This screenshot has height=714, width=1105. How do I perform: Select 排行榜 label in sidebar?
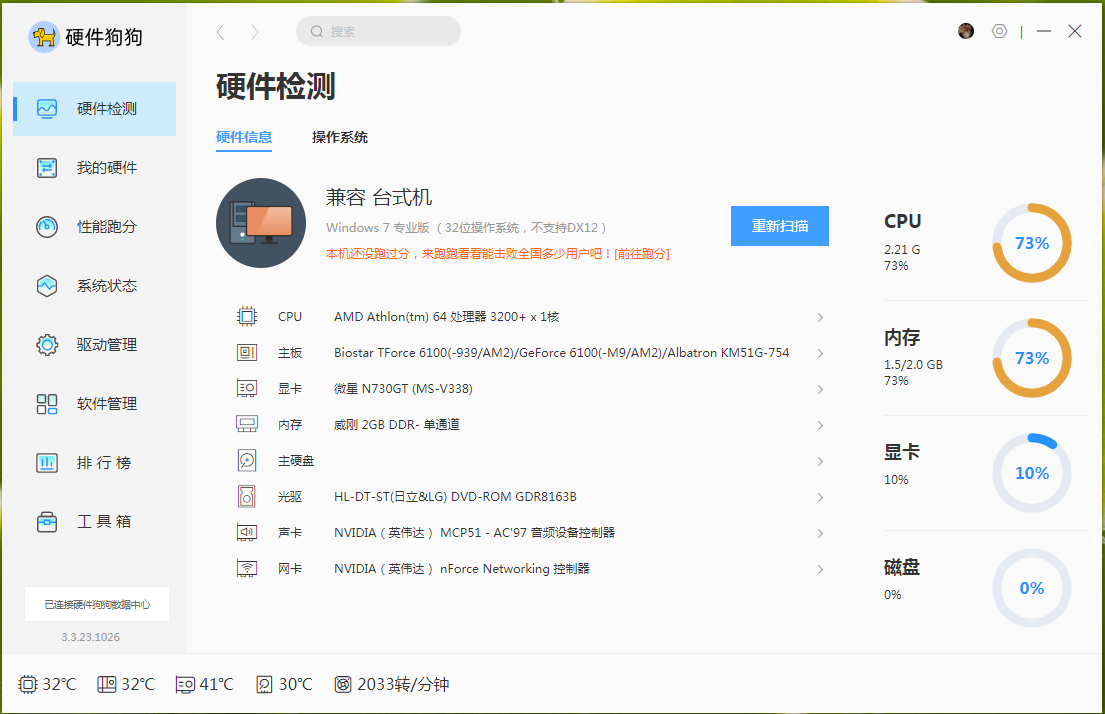point(104,463)
